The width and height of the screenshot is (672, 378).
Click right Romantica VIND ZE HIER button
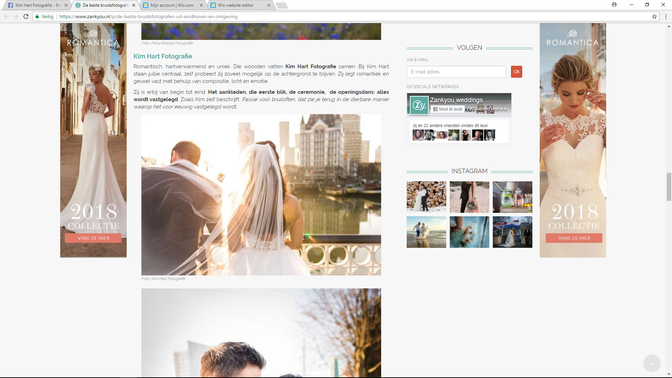(574, 238)
